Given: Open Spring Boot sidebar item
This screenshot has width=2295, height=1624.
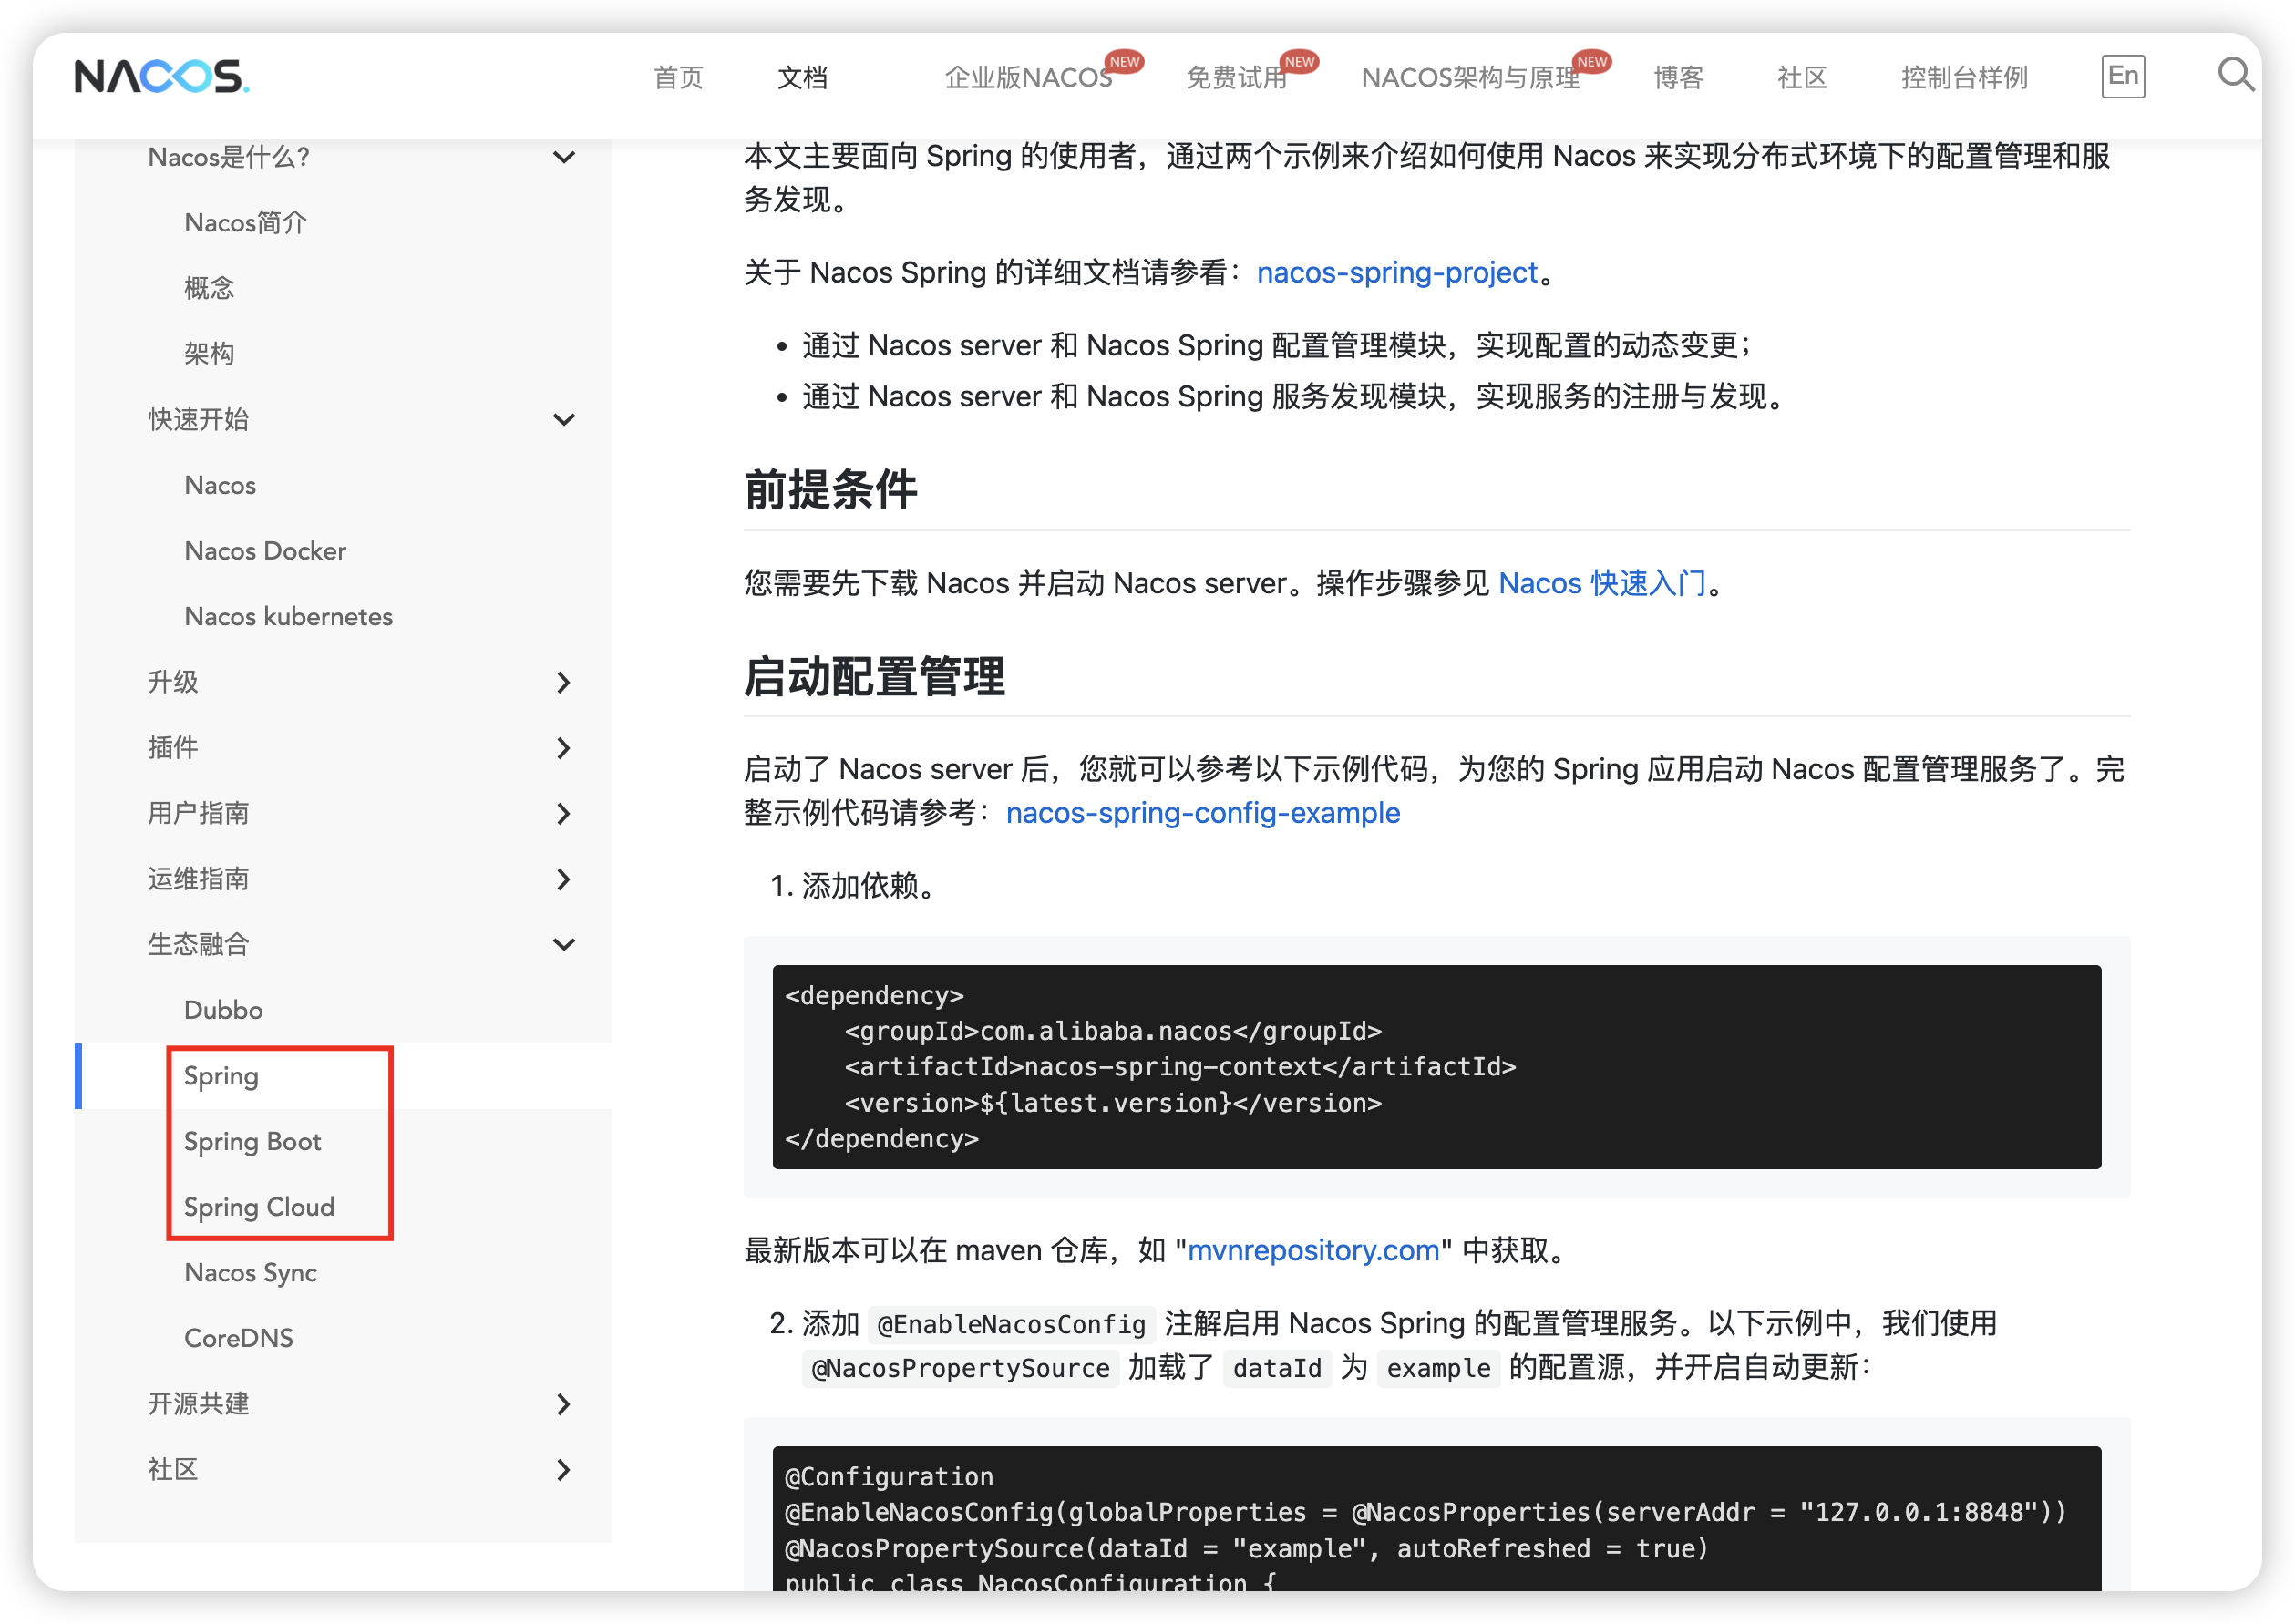Looking at the screenshot, I should tap(252, 1142).
